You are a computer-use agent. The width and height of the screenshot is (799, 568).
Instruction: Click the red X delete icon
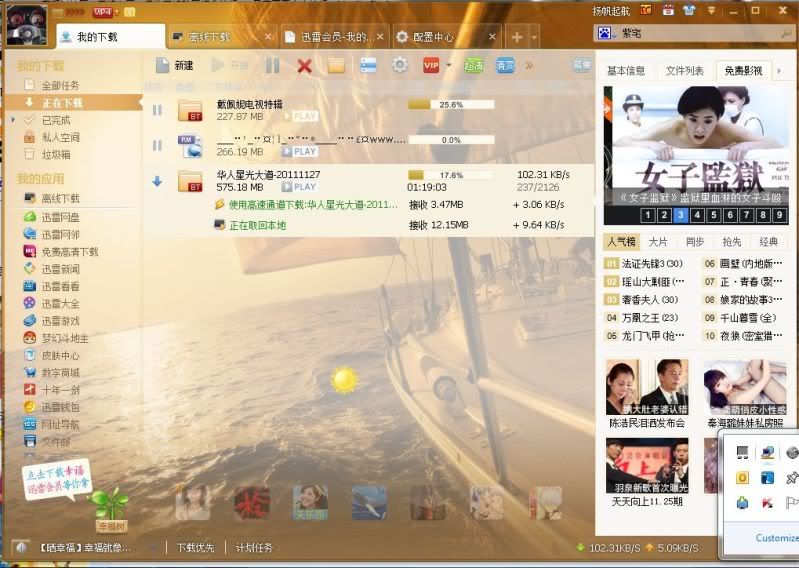[305, 66]
